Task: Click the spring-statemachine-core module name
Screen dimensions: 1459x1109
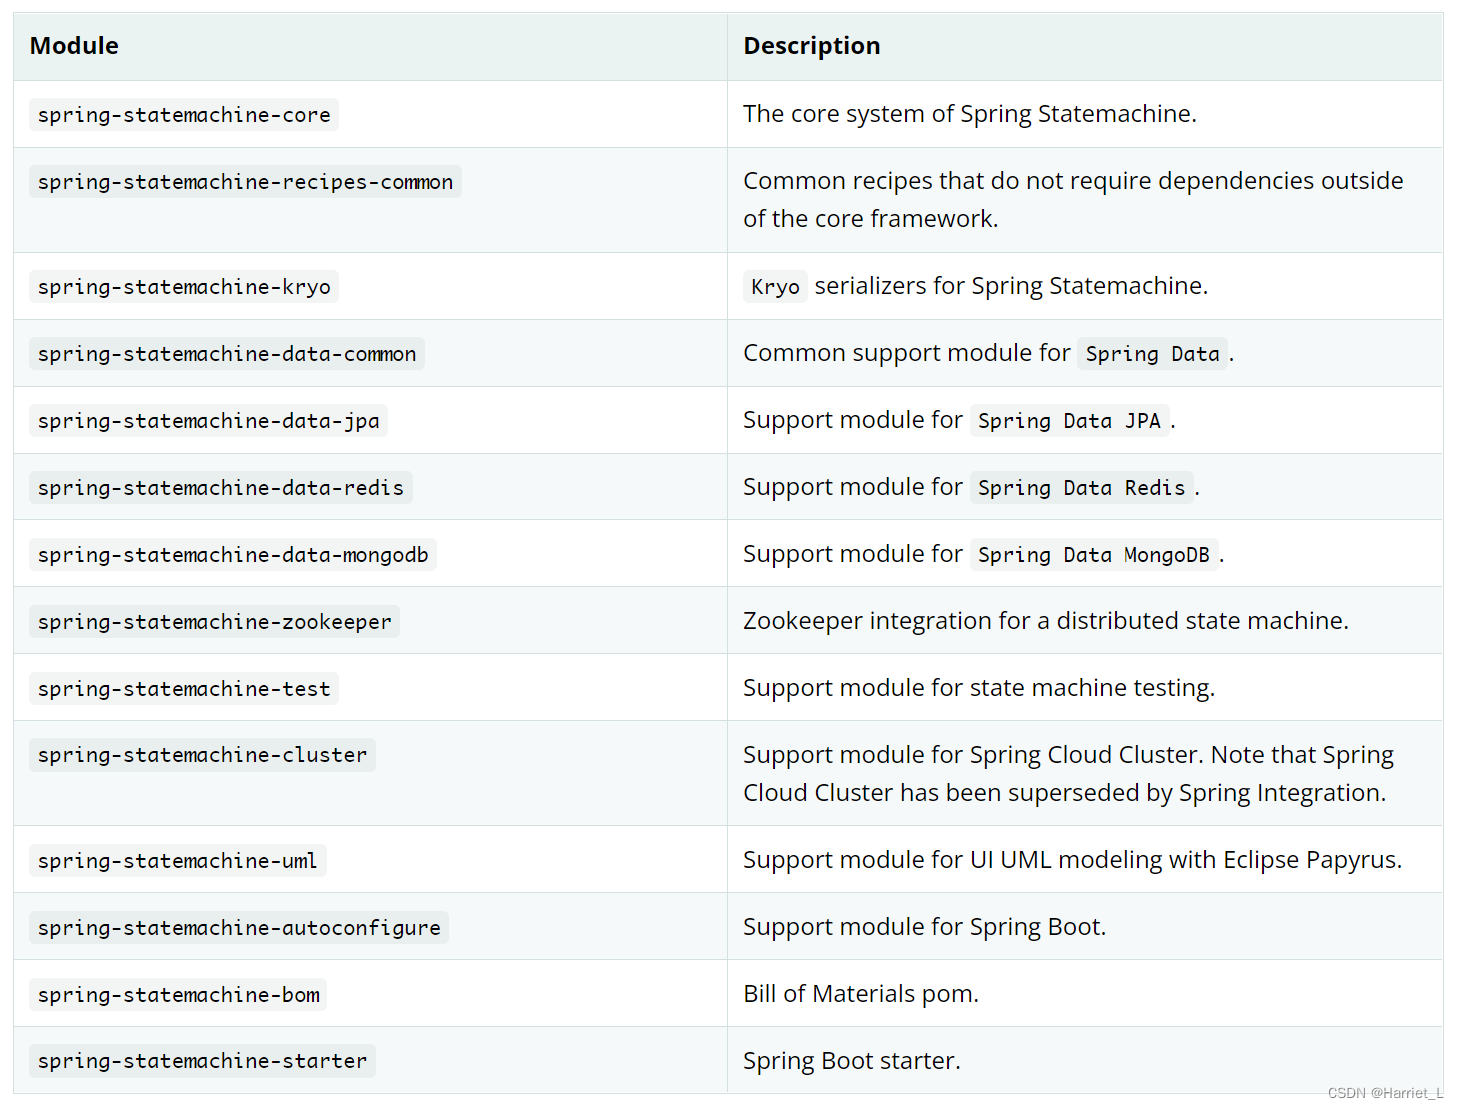Action: (184, 115)
